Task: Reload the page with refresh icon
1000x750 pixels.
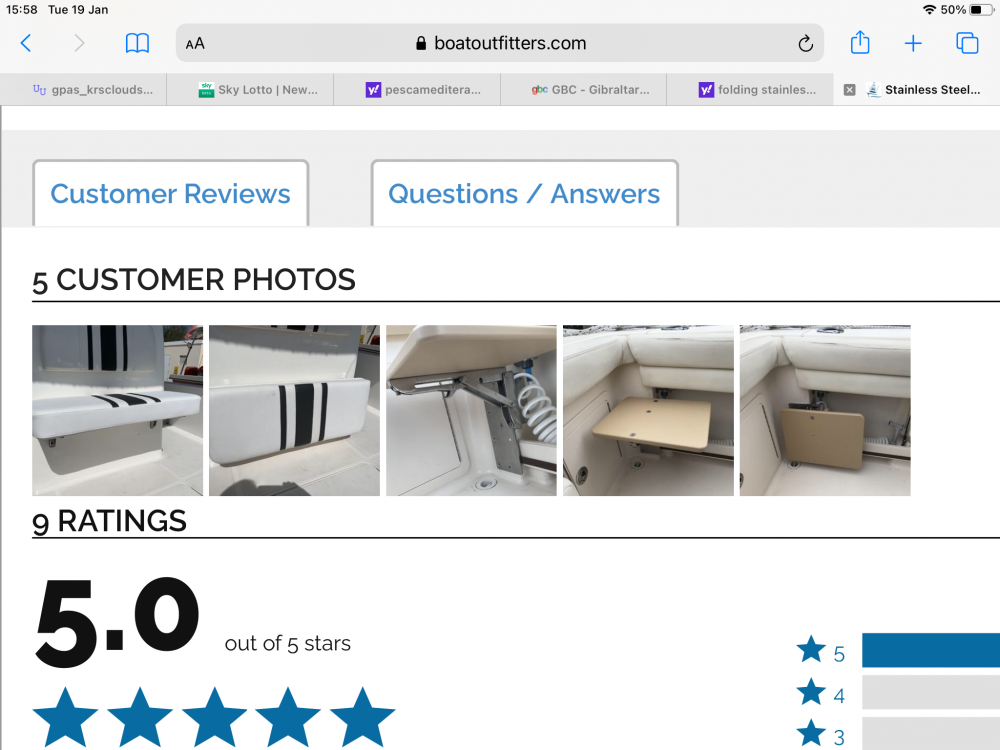Action: pyautogui.click(x=805, y=43)
